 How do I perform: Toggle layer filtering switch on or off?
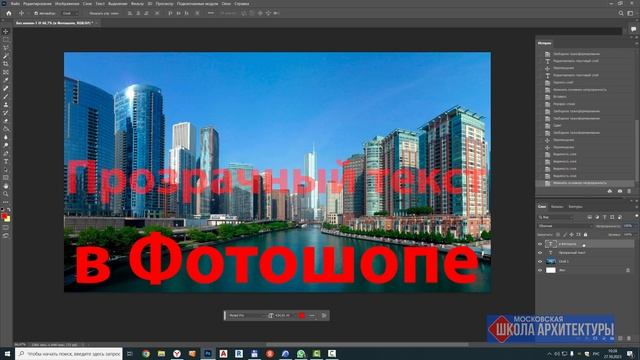click(637, 216)
